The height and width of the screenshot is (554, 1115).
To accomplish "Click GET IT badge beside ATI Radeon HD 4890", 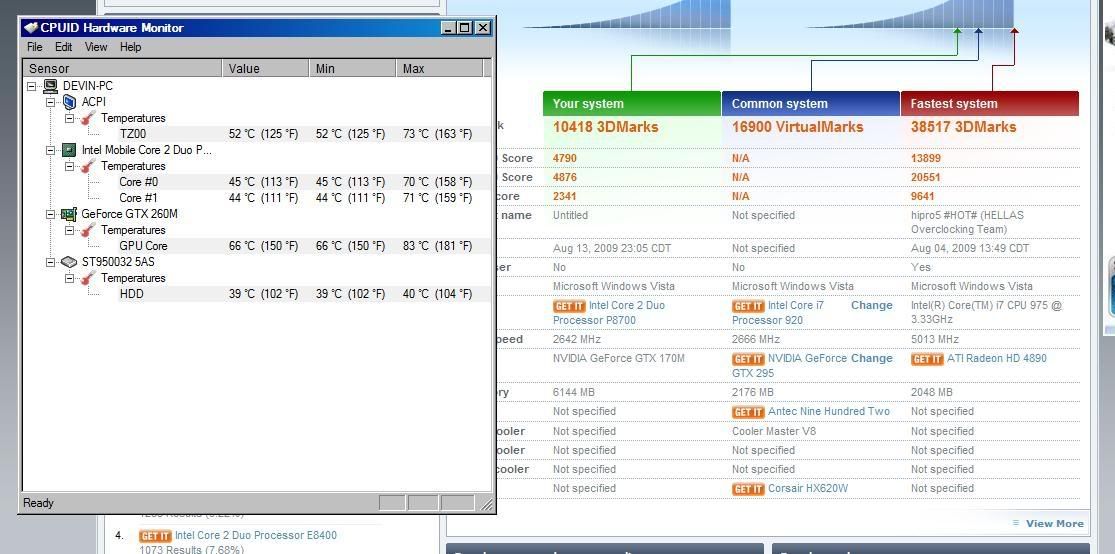I will click(927, 359).
